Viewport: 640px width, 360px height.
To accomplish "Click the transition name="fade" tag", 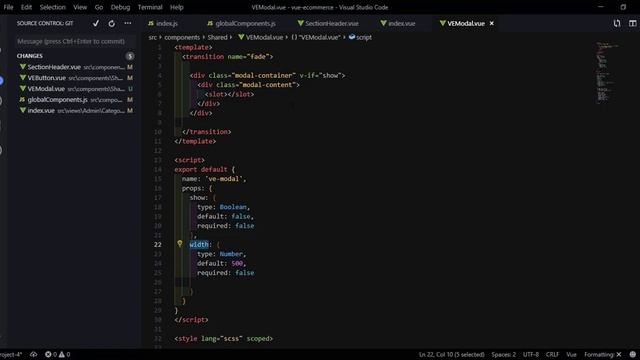I will pyautogui.click(x=228, y=57).
